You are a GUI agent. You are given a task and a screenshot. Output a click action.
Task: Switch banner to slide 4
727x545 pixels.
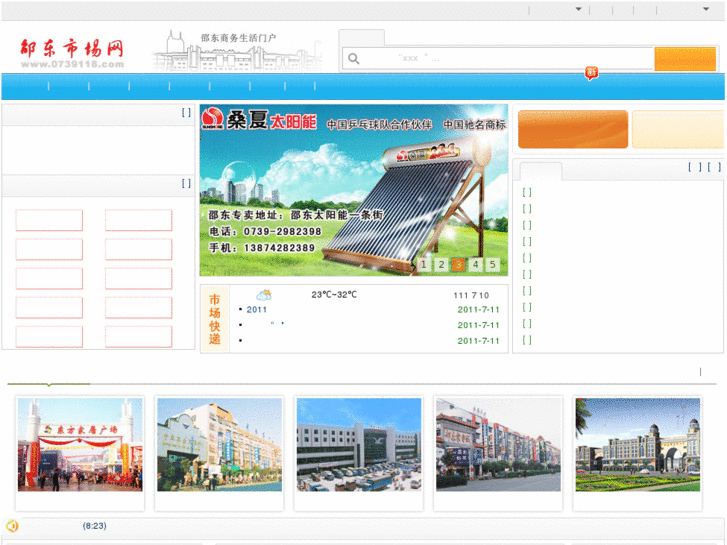tap(475, 264)
